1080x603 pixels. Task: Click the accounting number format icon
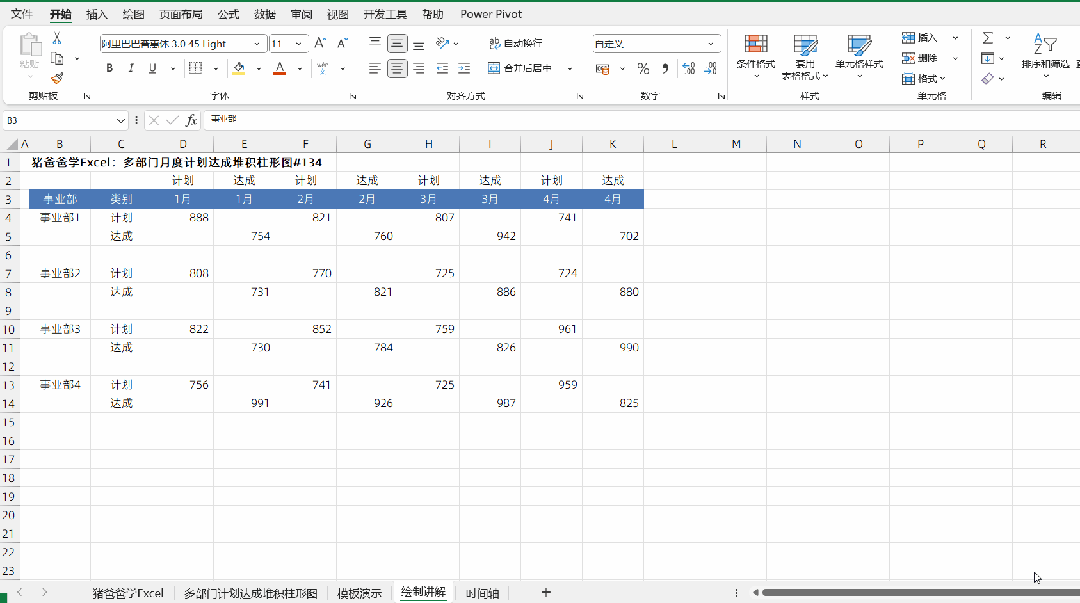point(603,69)
